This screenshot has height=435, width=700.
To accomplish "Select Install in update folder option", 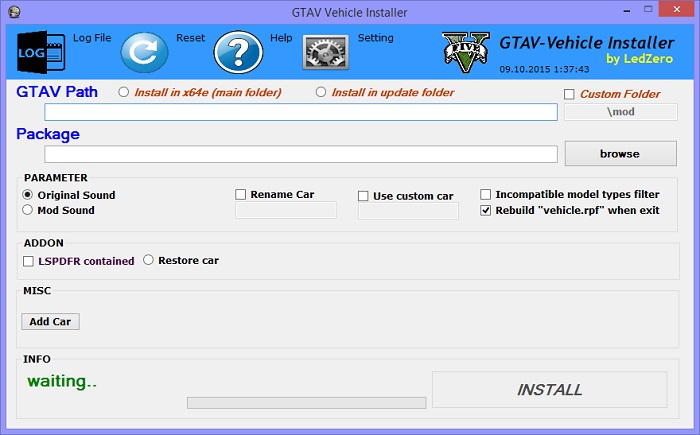I will point(321,93).
